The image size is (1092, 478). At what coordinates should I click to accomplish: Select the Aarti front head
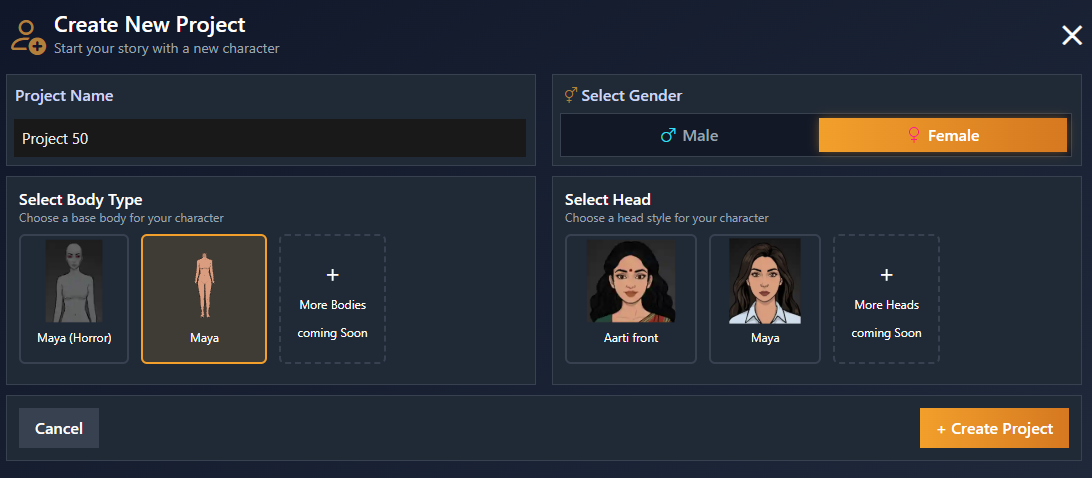[631, 299]
